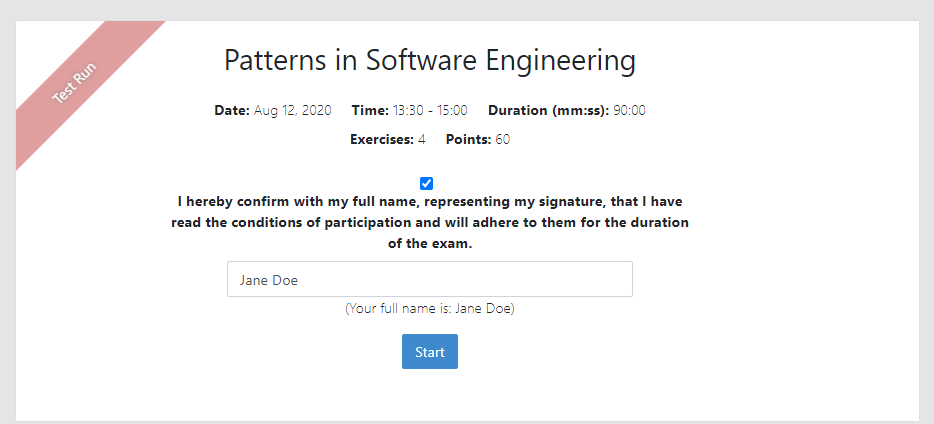Uncheck the participation confirmation checkbox
Image resolution: width=934 pixels, height=424 pixels.
point(427,183)
